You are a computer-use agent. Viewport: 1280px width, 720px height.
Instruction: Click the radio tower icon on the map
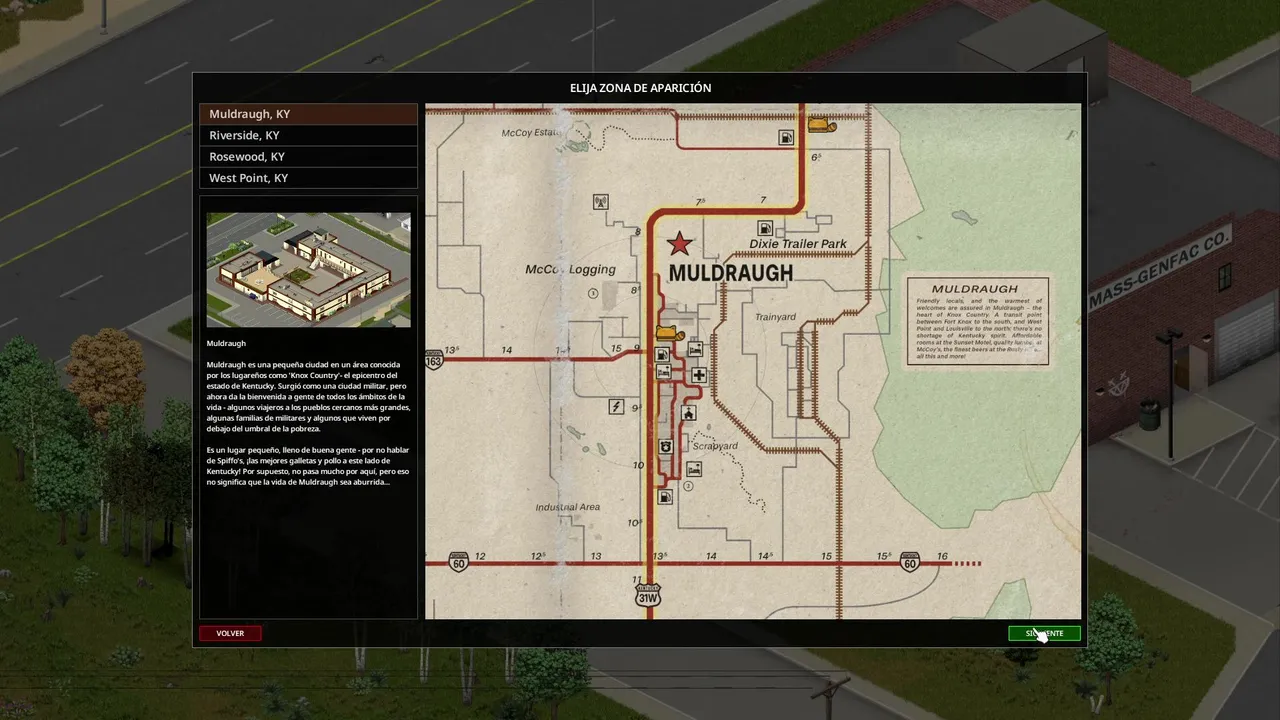600,202
